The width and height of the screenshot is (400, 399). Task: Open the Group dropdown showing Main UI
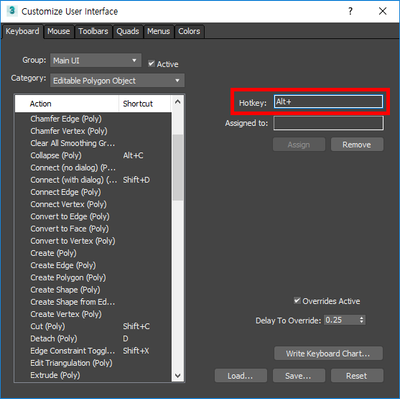95,61
